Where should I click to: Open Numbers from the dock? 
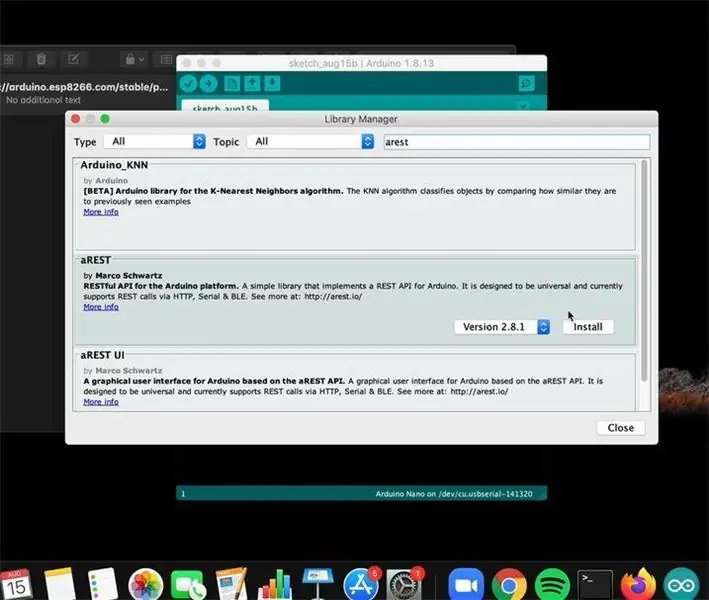(274, 584)
